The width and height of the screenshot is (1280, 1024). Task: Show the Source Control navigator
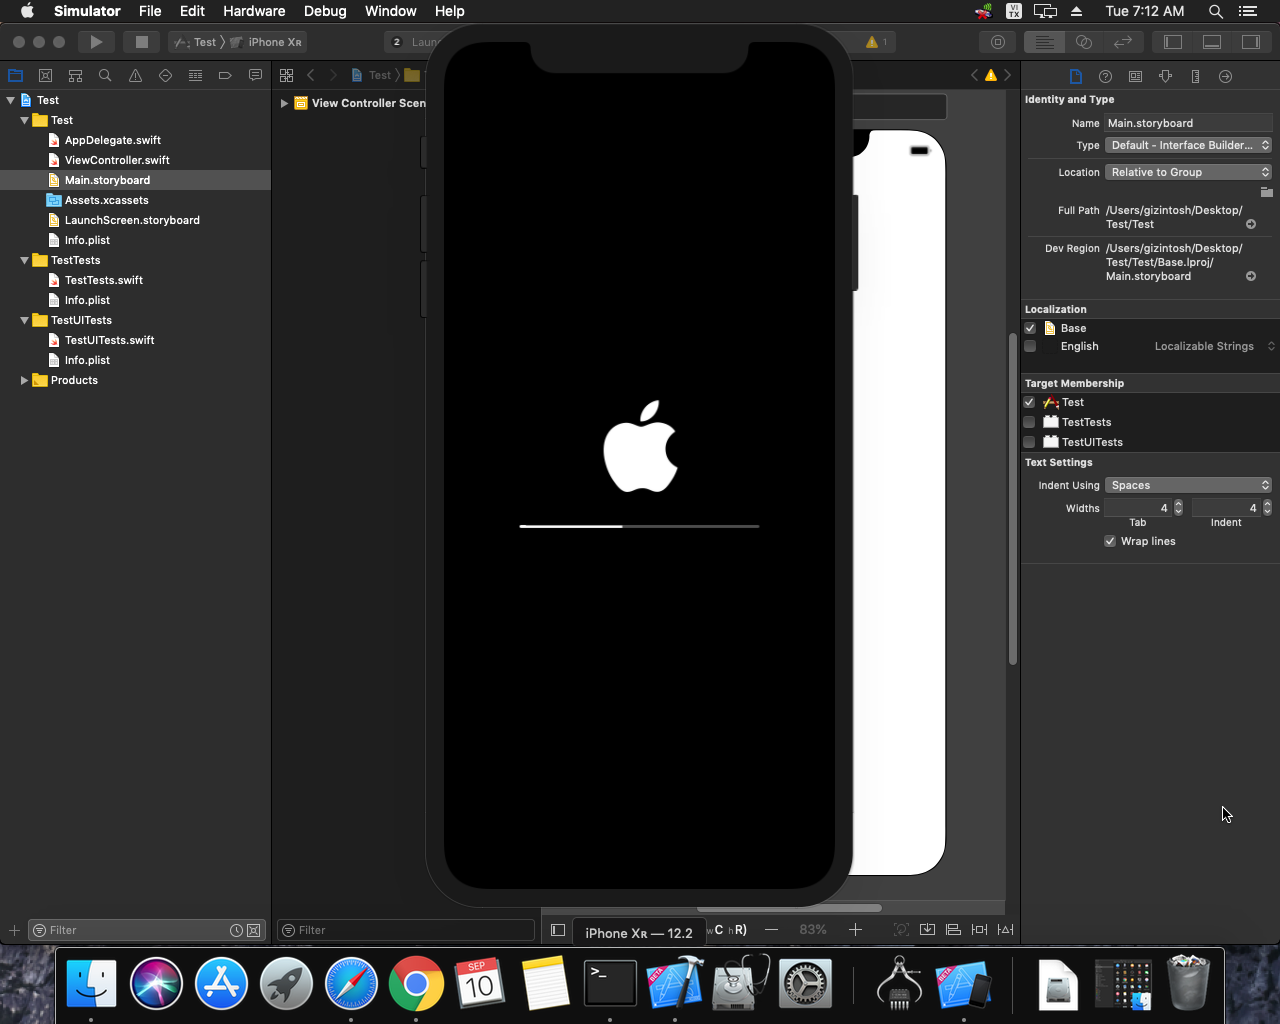pyautogui.click(x=45, y=76)
